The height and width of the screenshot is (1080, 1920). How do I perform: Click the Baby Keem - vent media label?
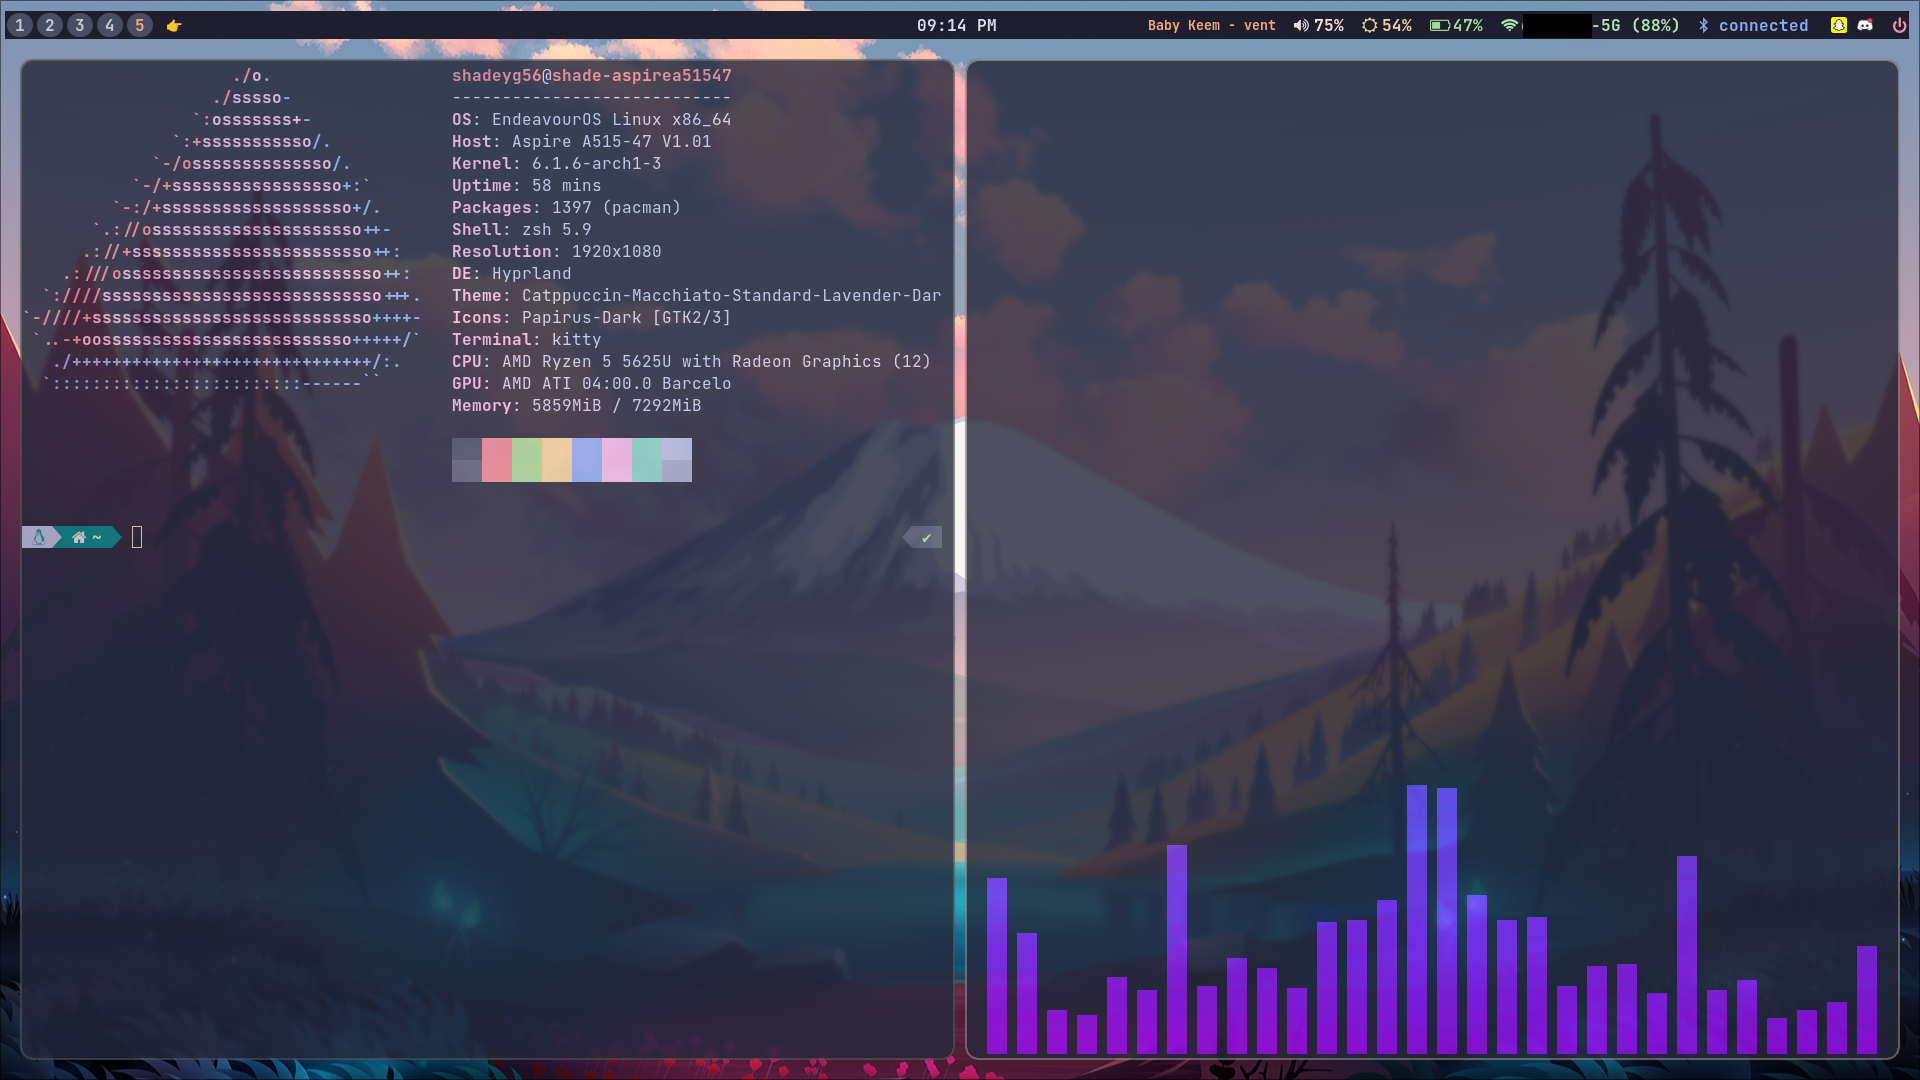pos(1211,25)
